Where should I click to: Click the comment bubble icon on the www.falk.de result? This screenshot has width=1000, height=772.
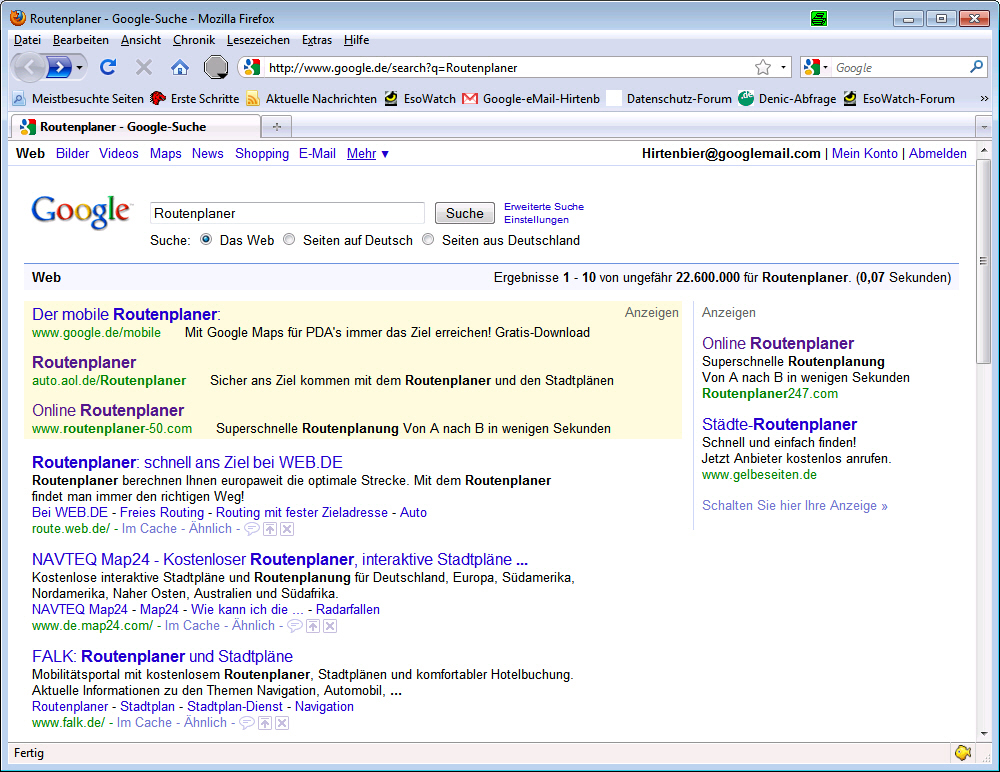tap(247, 723)
